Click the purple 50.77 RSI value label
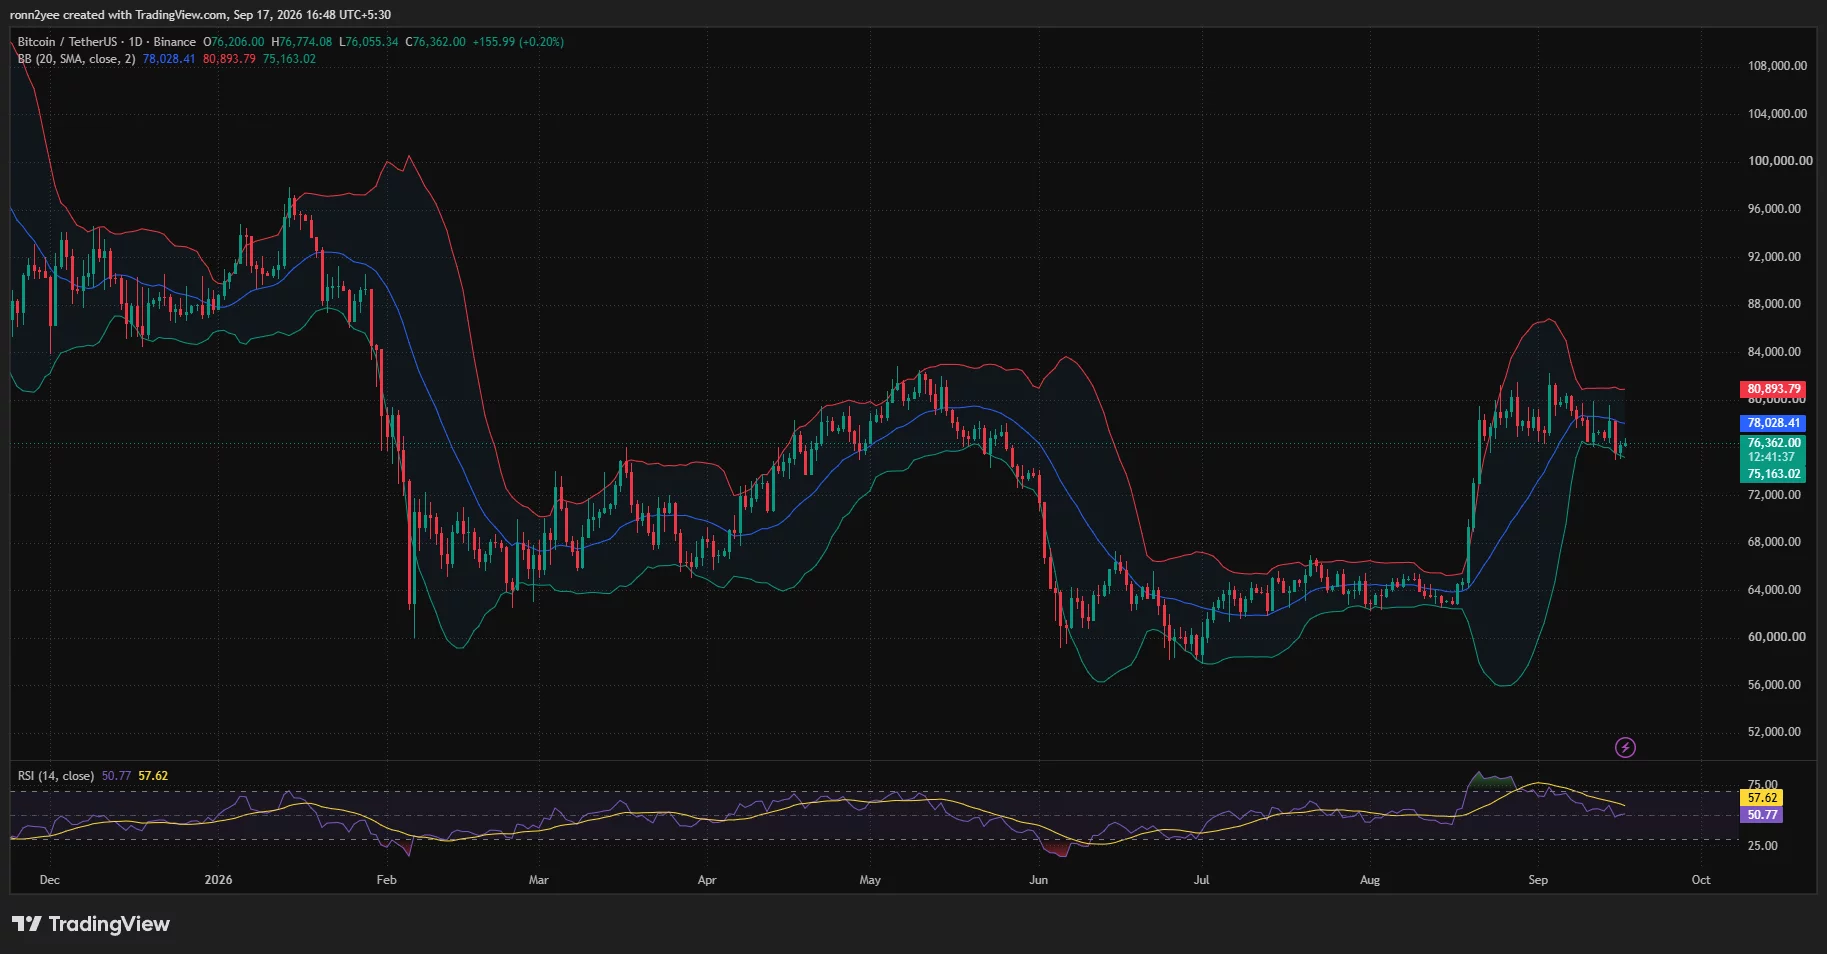The image size is (1827, 954). (1761, 815)
